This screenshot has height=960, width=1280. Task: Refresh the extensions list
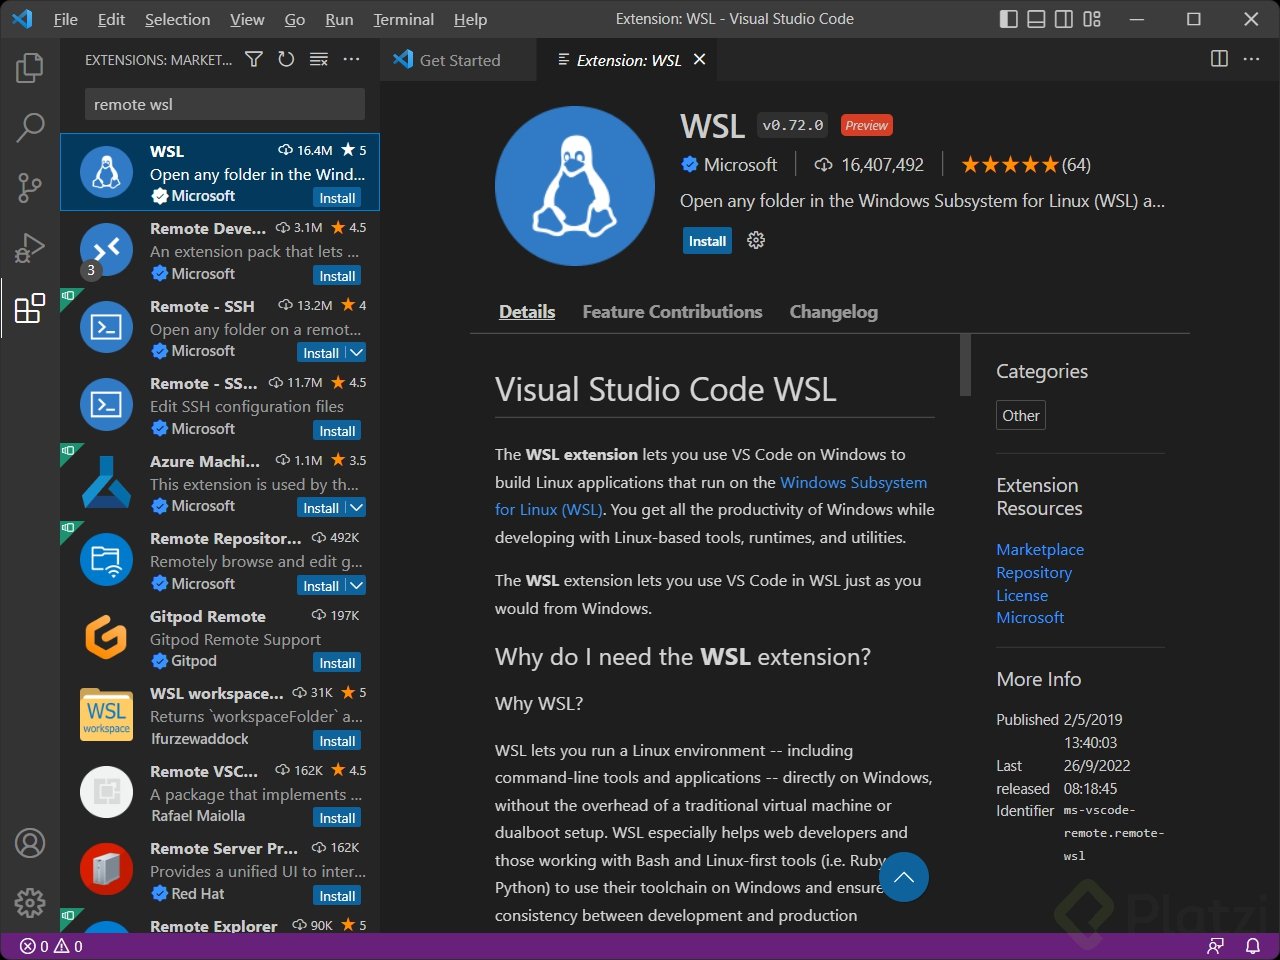(286, 60)
